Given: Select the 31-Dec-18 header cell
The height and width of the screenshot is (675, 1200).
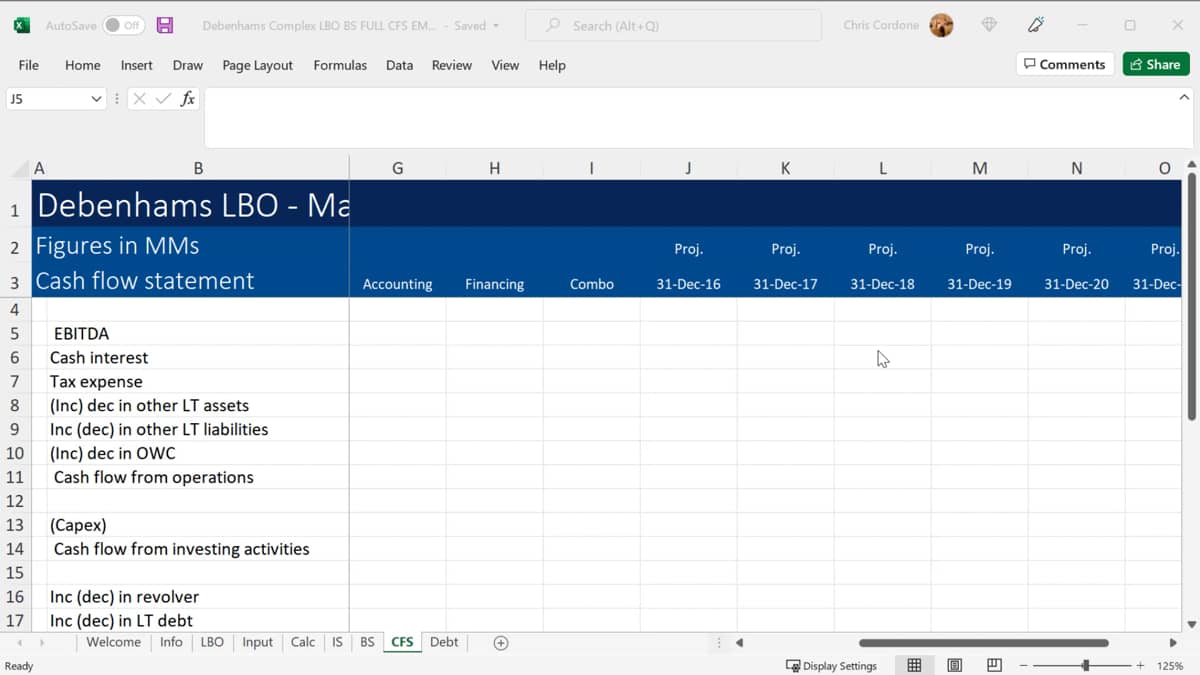Looking at the screenshot, I should click(x=882, y=283).
